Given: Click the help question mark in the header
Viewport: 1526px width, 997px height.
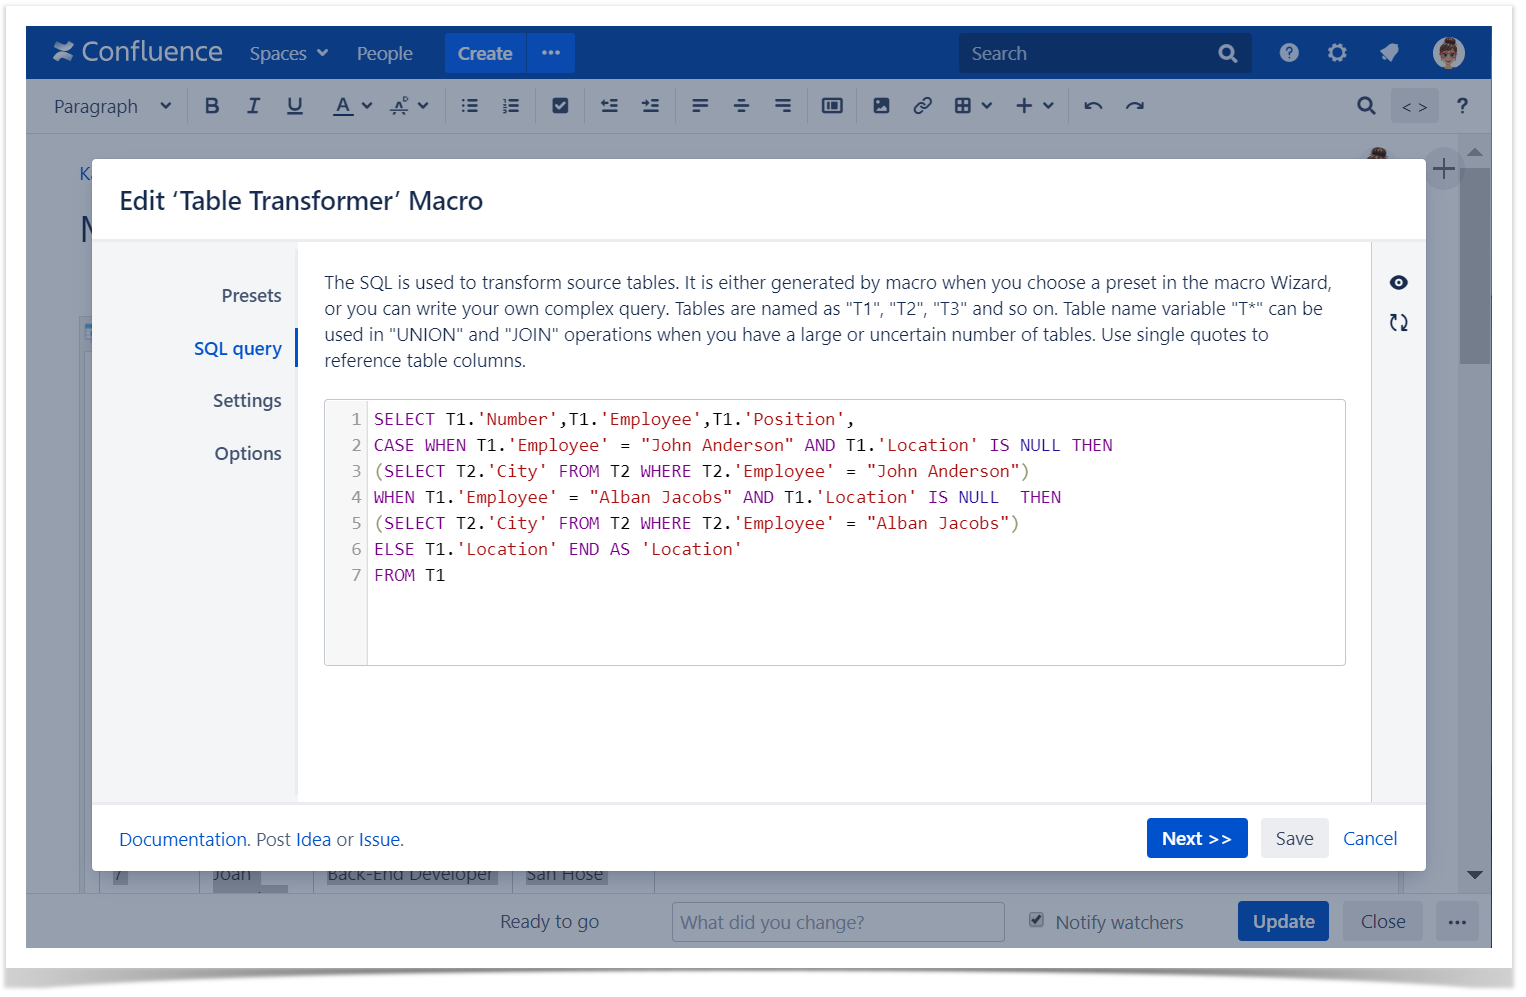Looking at the screenshot, I should (x=1289, y=53).
